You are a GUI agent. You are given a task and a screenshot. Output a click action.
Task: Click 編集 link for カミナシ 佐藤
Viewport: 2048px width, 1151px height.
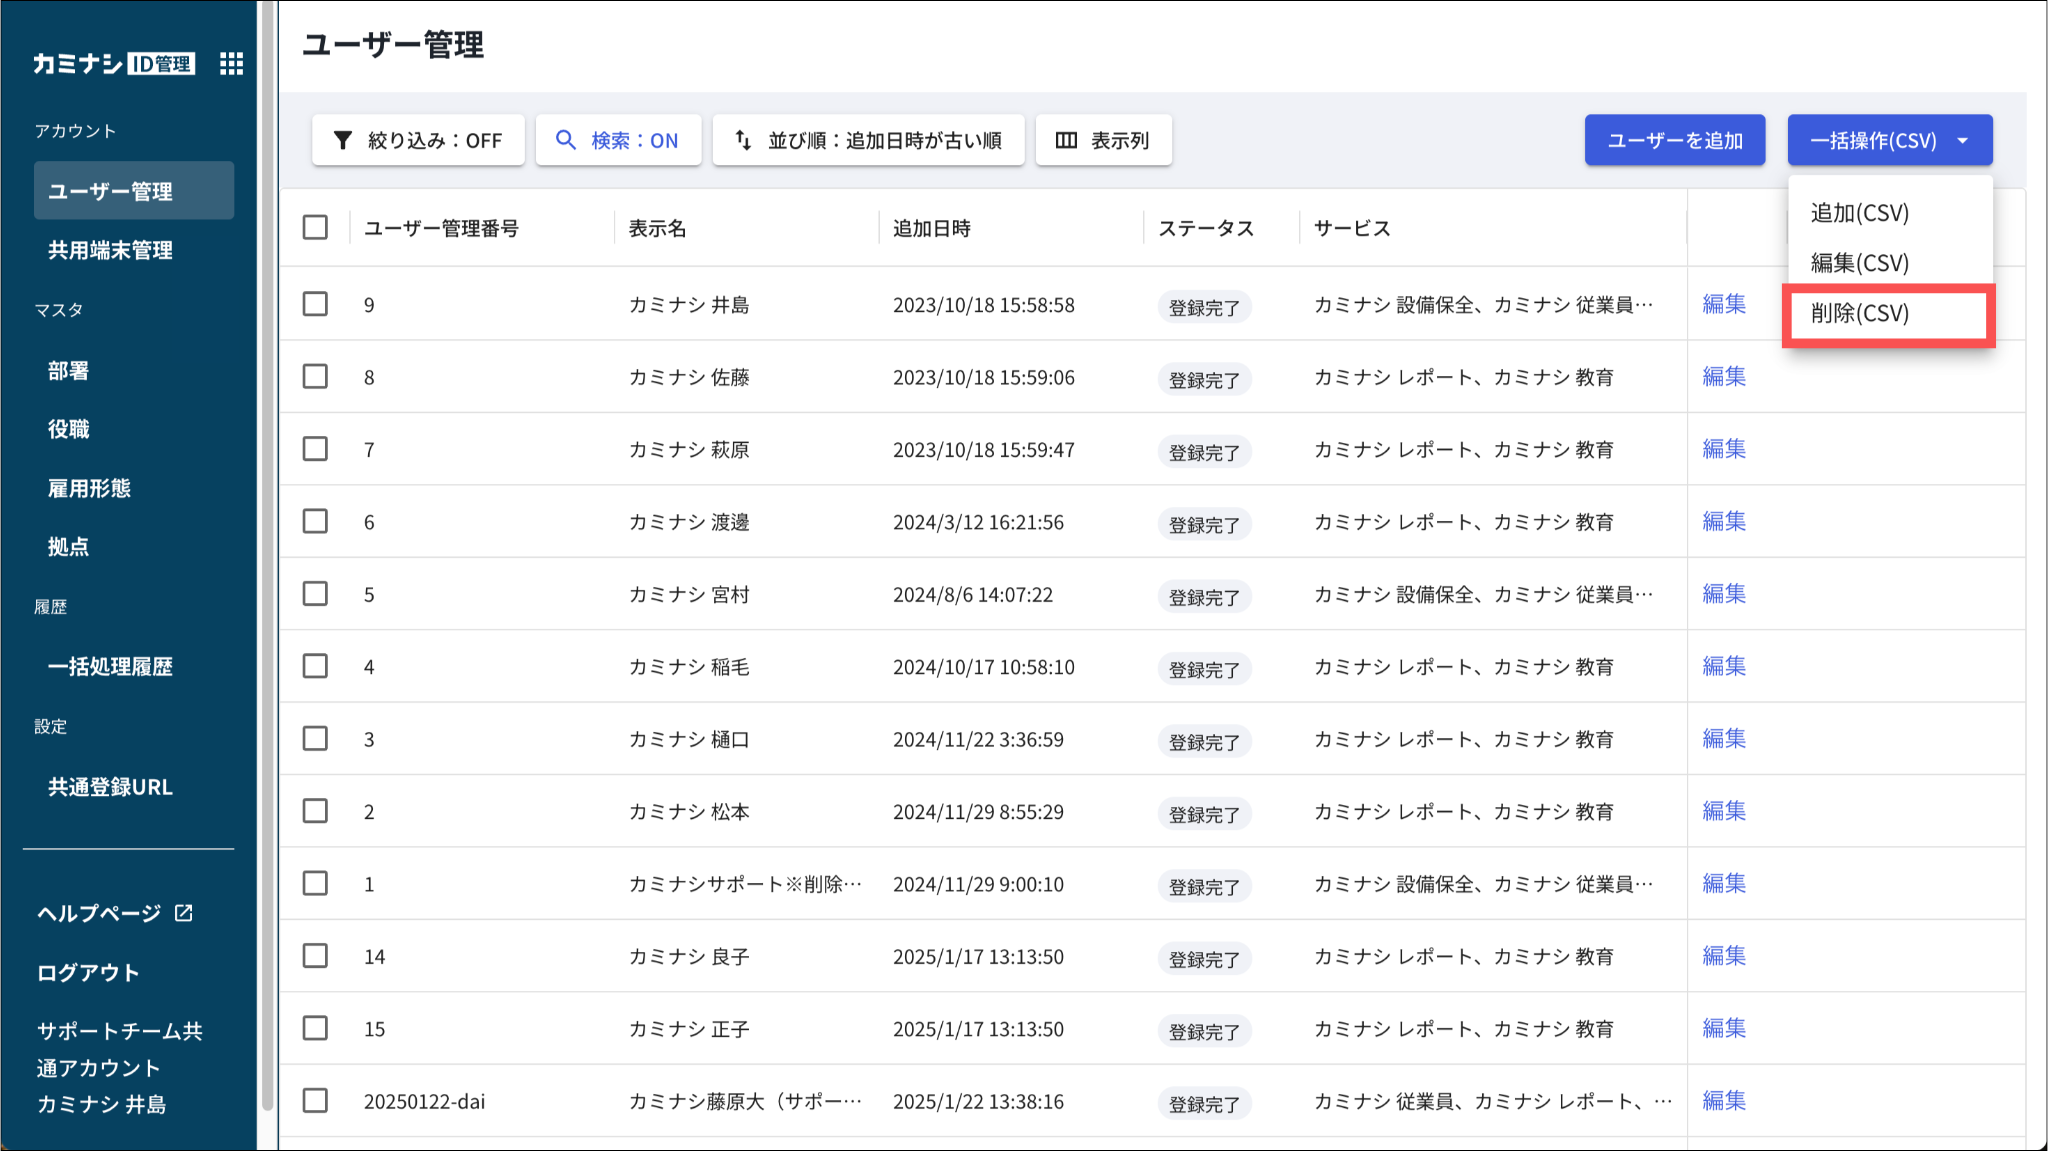1724,377
